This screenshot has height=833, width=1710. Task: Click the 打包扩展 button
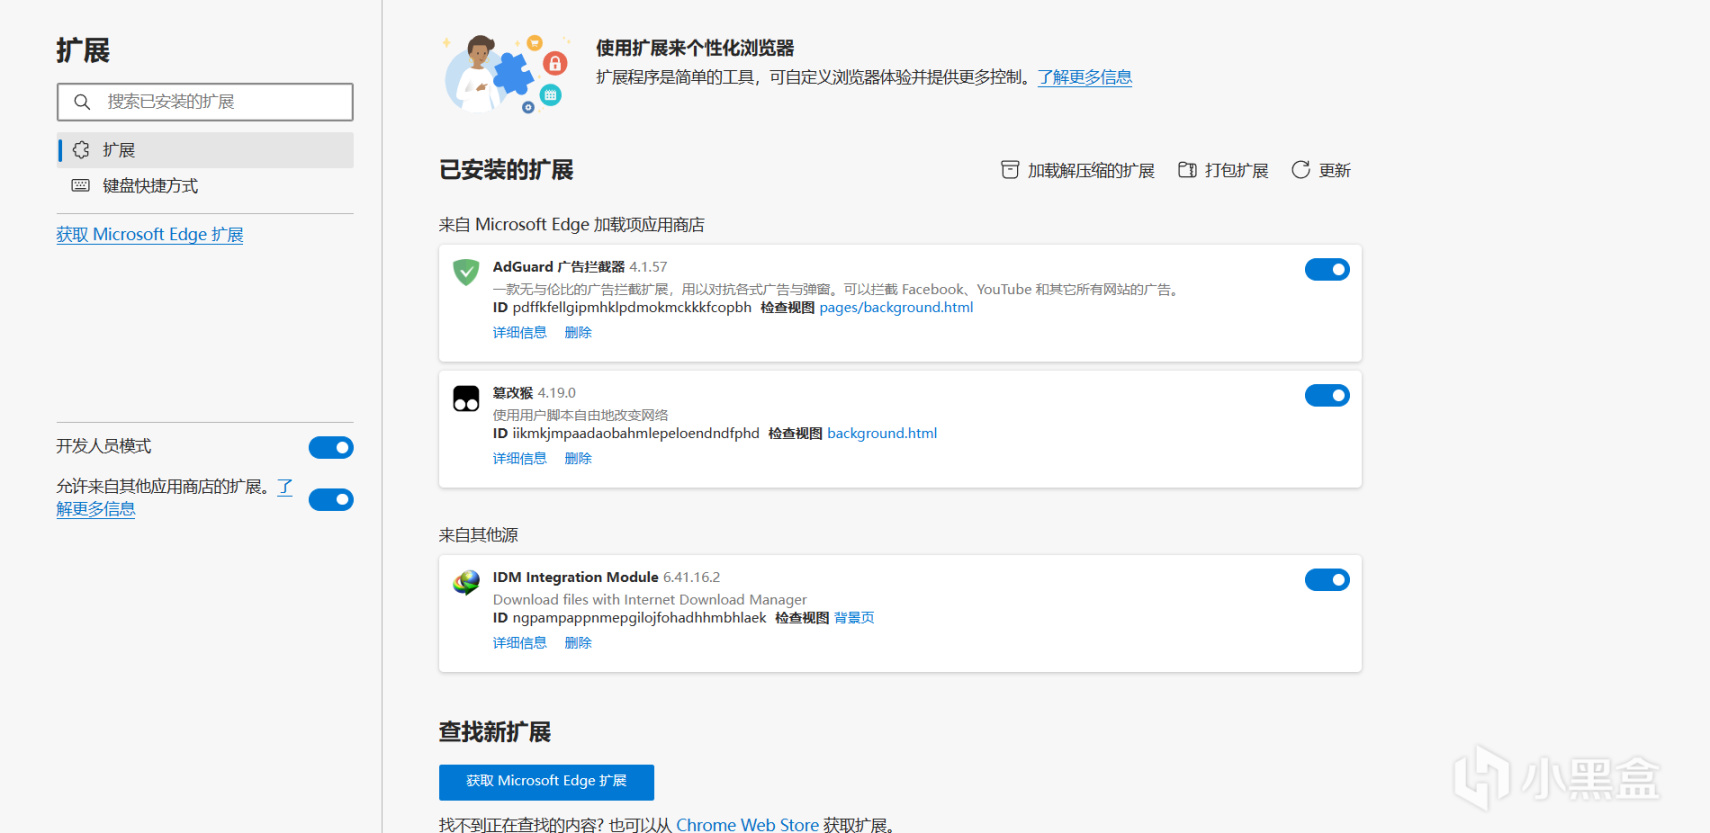tap(1223, 170)
